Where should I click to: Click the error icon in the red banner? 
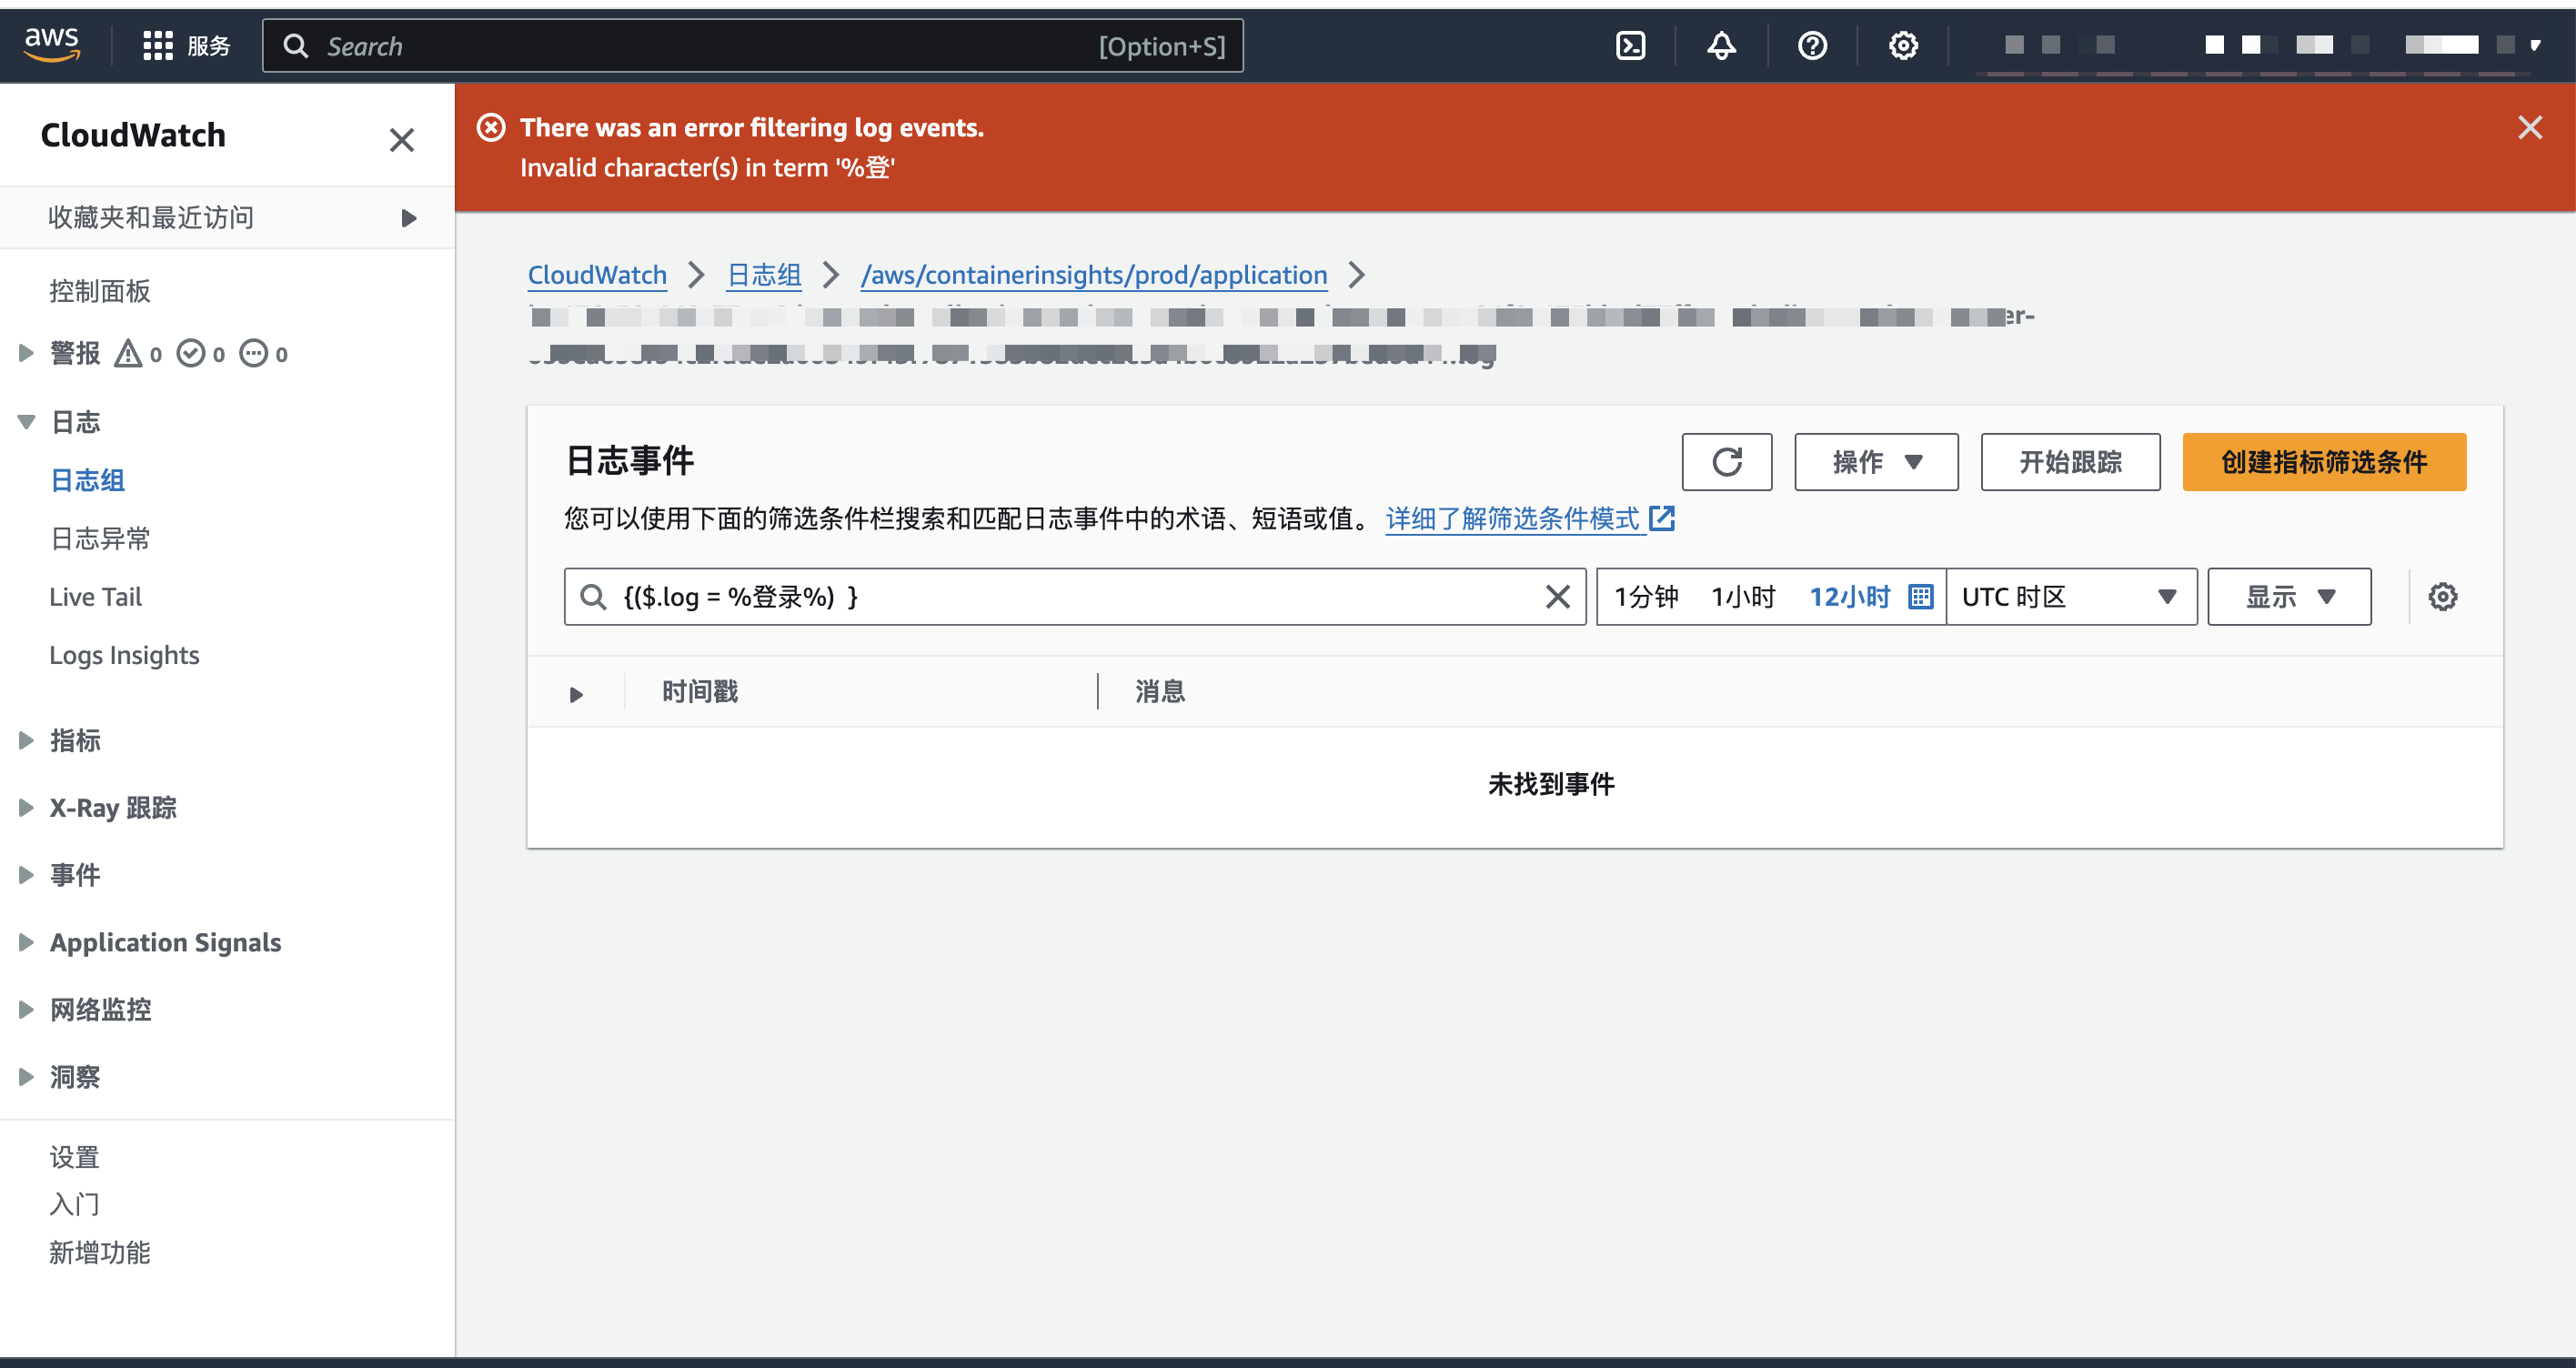(x=491, y=127)
